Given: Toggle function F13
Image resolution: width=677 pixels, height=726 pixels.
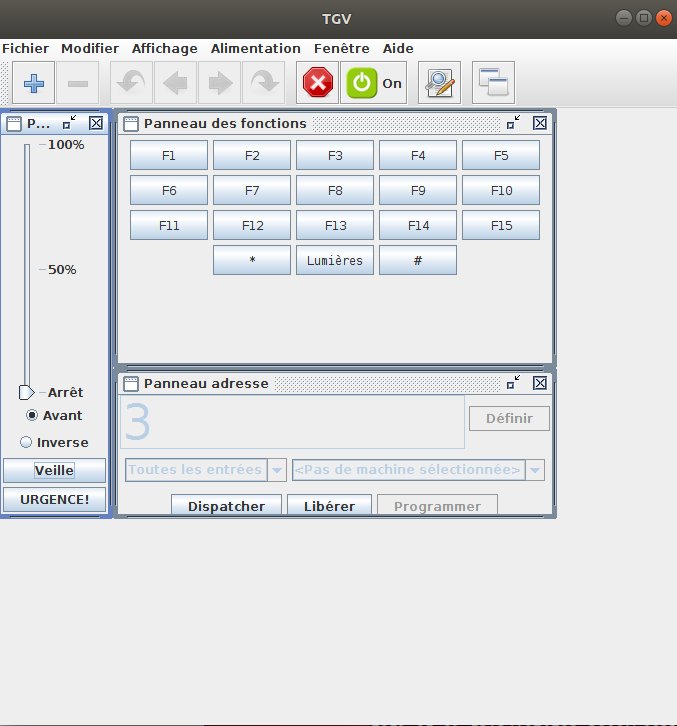Looking at the screenshot, I should [335, 225].
